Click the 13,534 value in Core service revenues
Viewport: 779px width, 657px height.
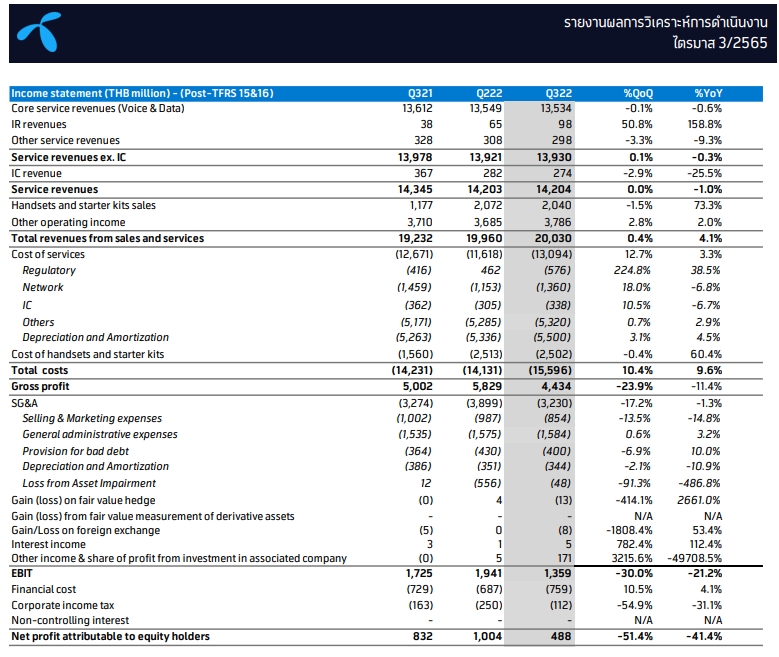556,108
